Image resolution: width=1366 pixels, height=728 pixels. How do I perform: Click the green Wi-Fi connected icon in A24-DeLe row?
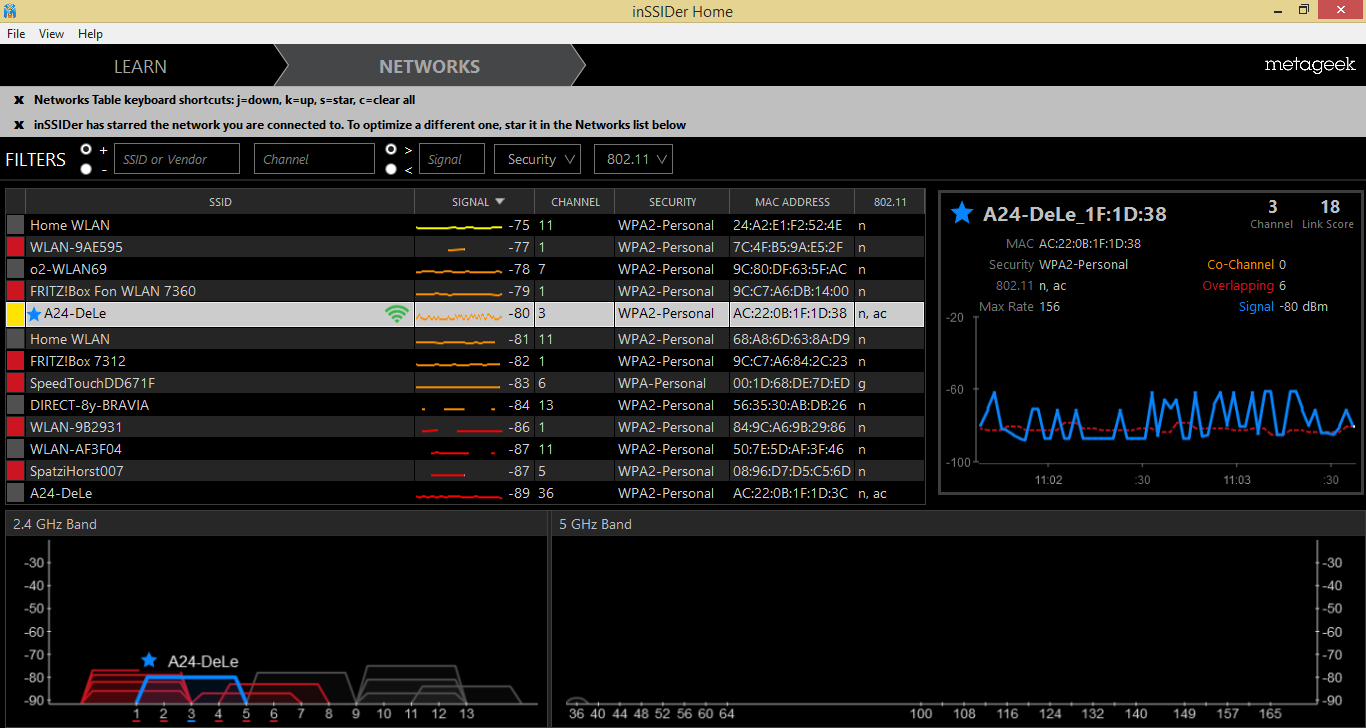click(398, 314)
